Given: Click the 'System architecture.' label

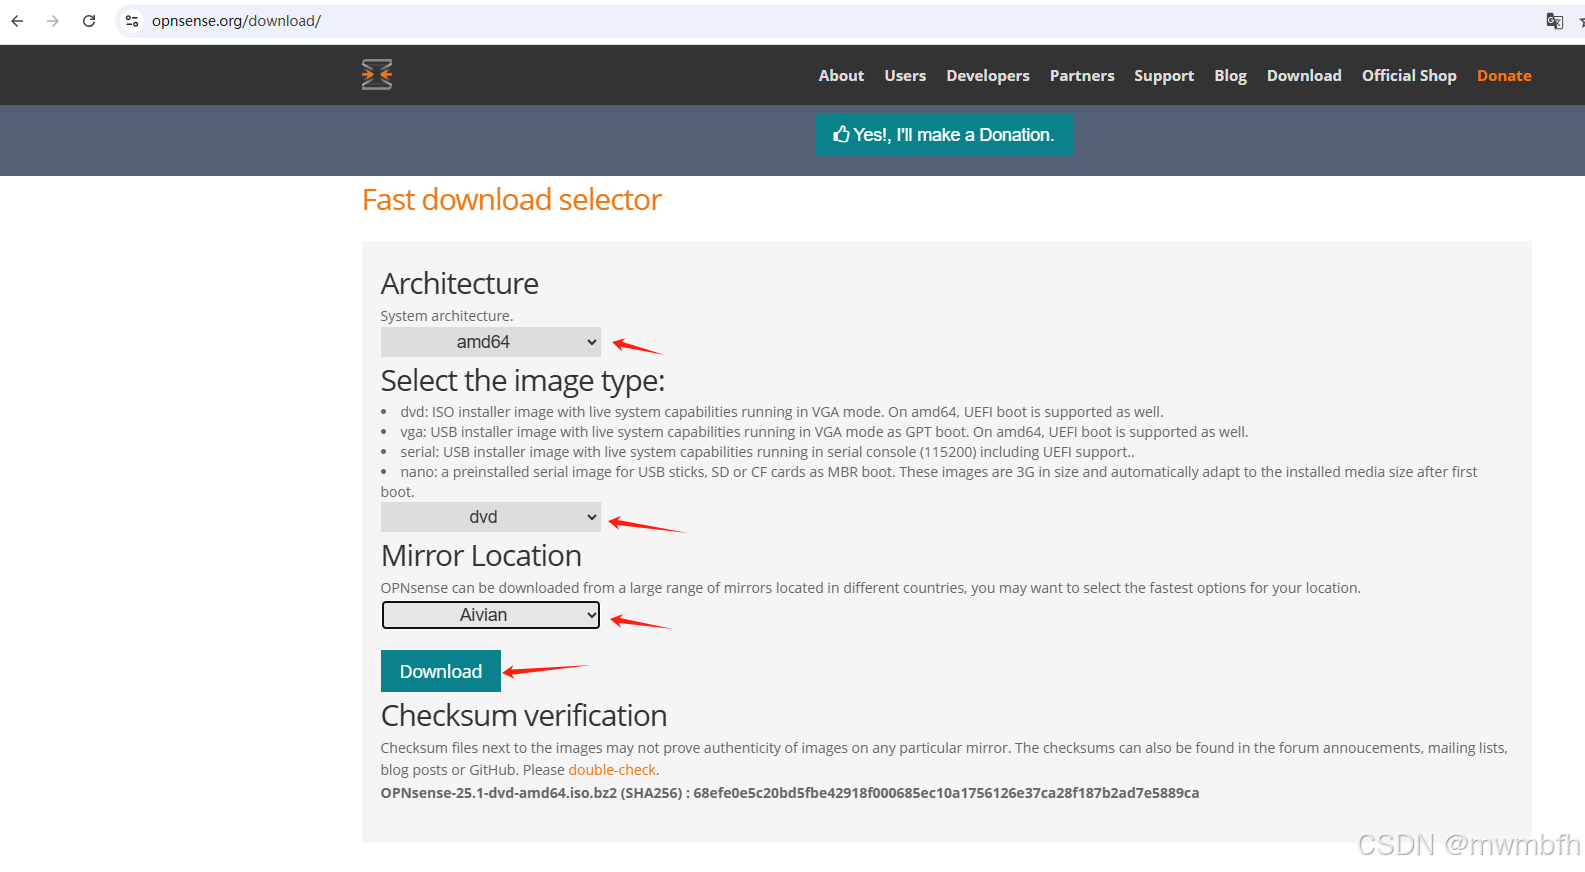Looking at the screenshot, I should pos(447,316).
